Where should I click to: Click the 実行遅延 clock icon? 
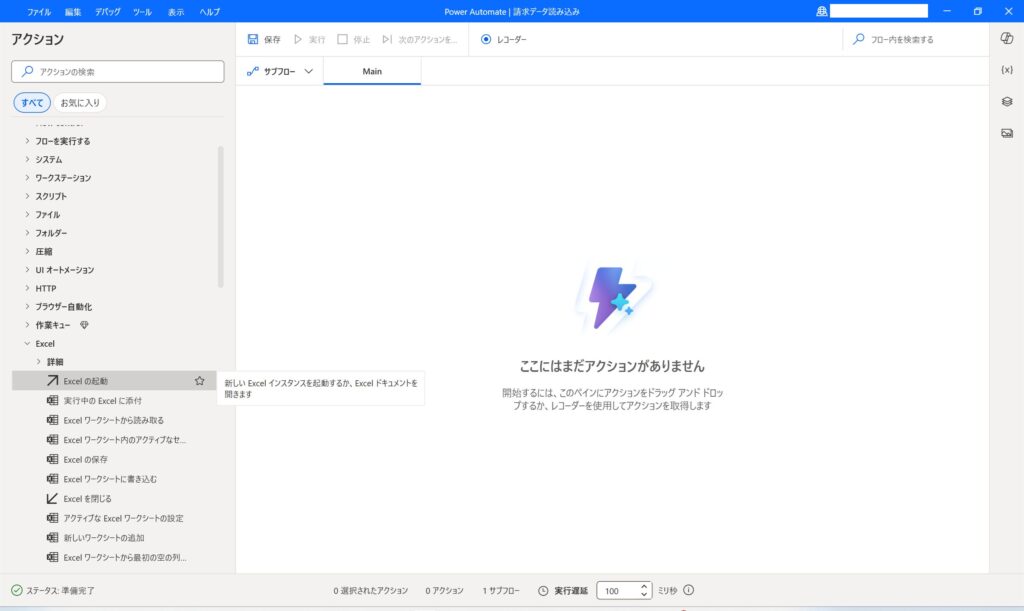(543, 590)
